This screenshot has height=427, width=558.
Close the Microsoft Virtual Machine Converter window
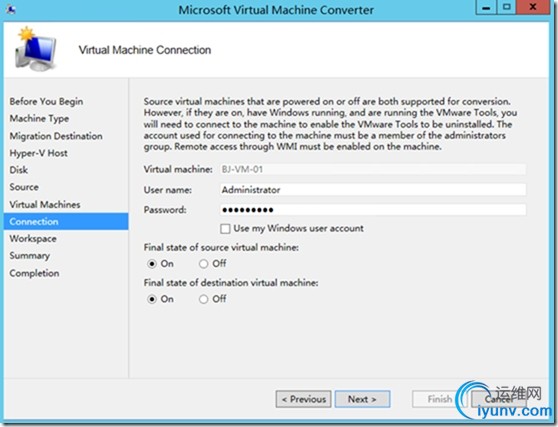pyautogui.click(x=533, y=7)
